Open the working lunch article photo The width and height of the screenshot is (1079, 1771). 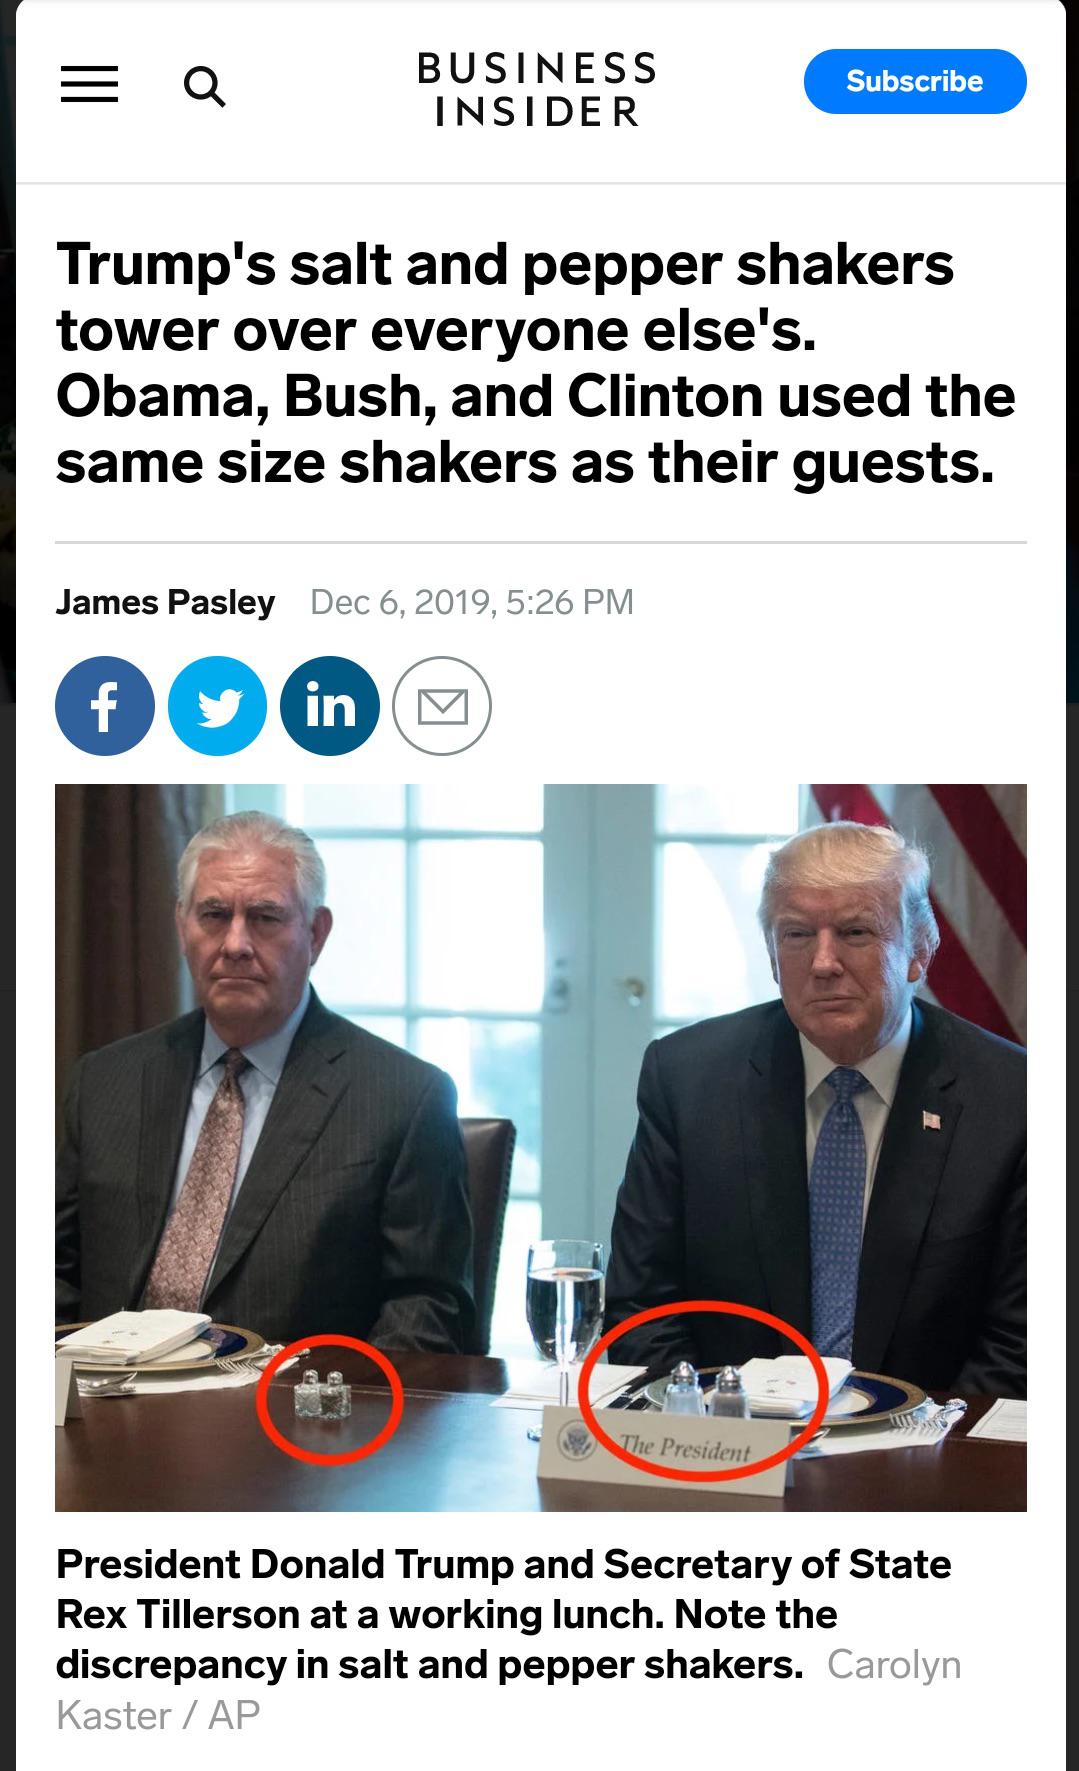pos(541,1147)
